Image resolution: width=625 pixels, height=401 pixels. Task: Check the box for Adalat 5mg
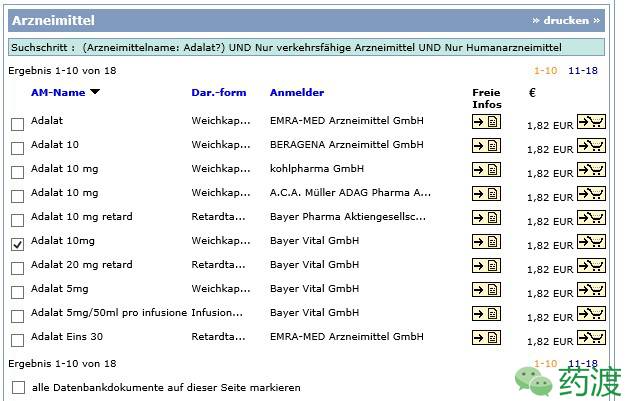tap(17, 292)
